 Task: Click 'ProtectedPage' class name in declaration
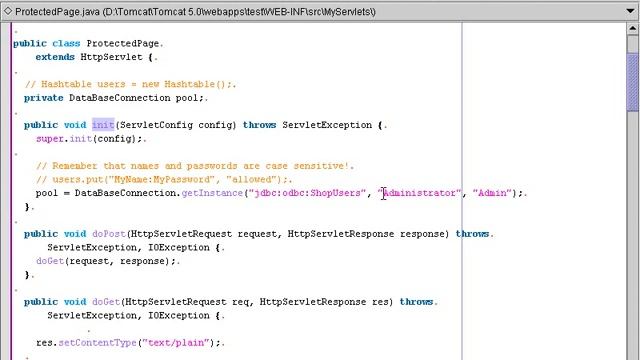122,43
